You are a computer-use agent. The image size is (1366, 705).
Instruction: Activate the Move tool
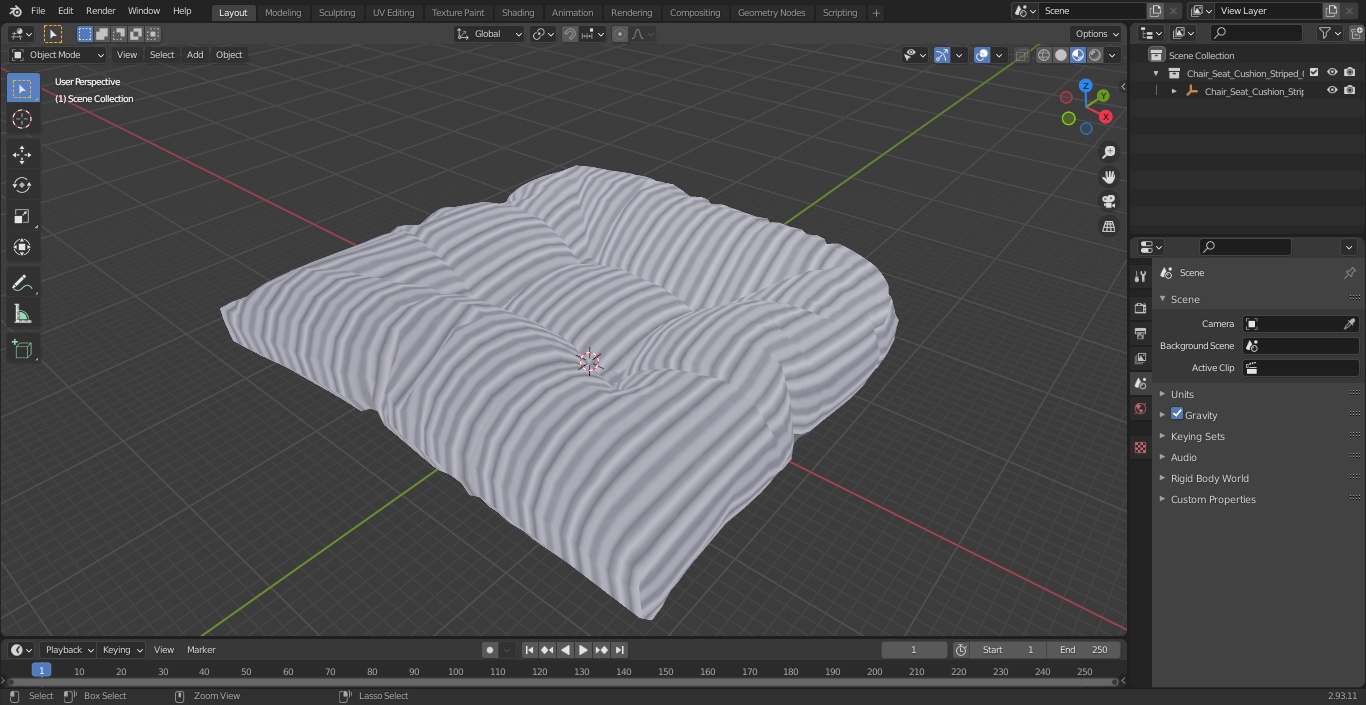pos(22,154)
